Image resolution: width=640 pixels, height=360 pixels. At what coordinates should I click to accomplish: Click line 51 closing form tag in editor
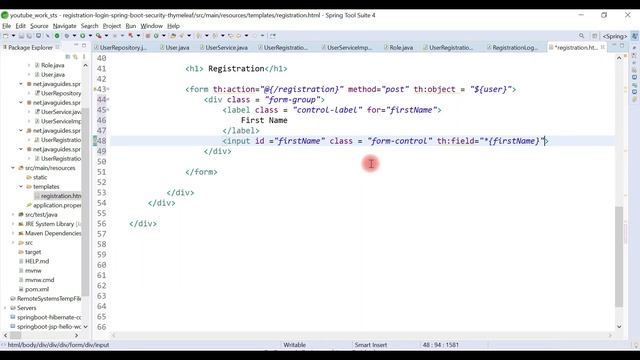point(201,172)
